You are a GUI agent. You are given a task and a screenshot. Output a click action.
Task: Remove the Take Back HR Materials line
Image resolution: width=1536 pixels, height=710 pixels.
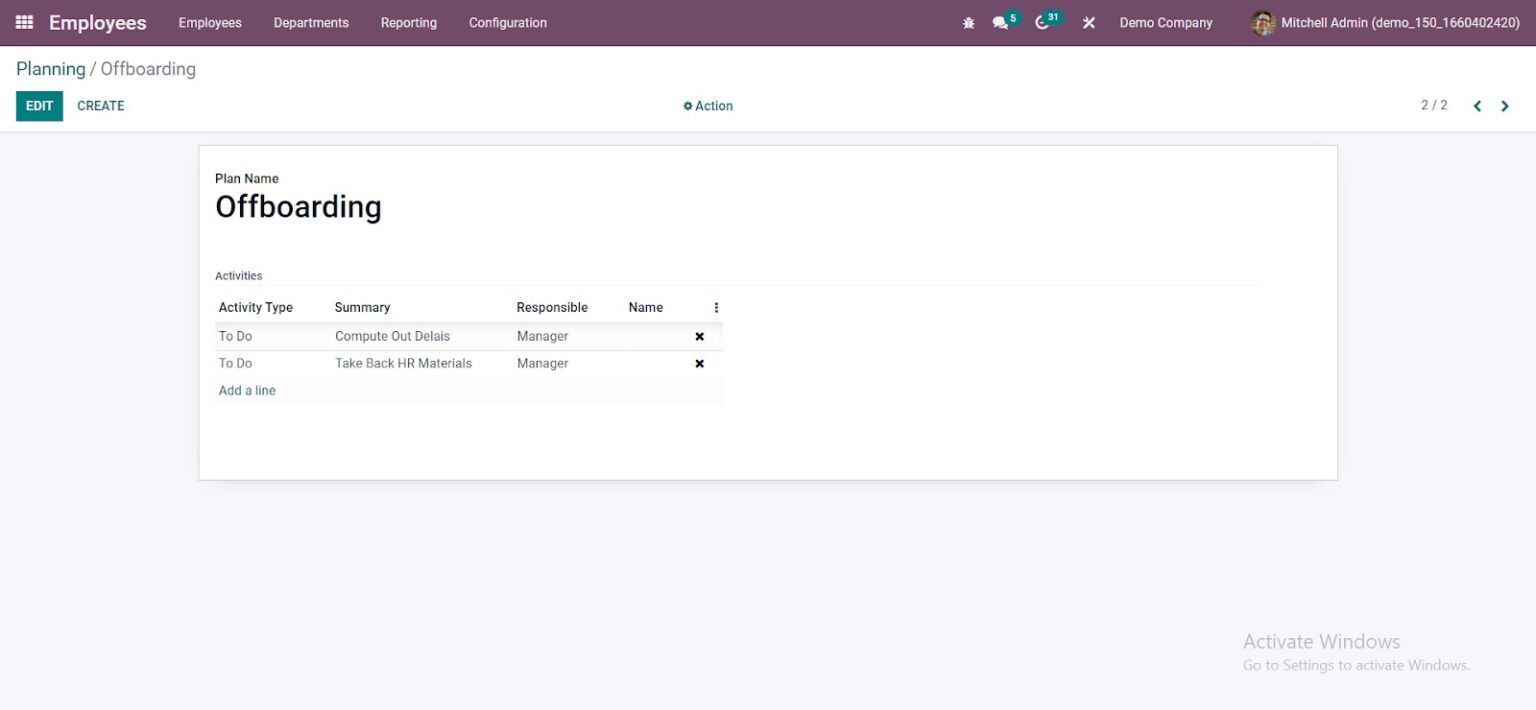(x=699, y=363)
